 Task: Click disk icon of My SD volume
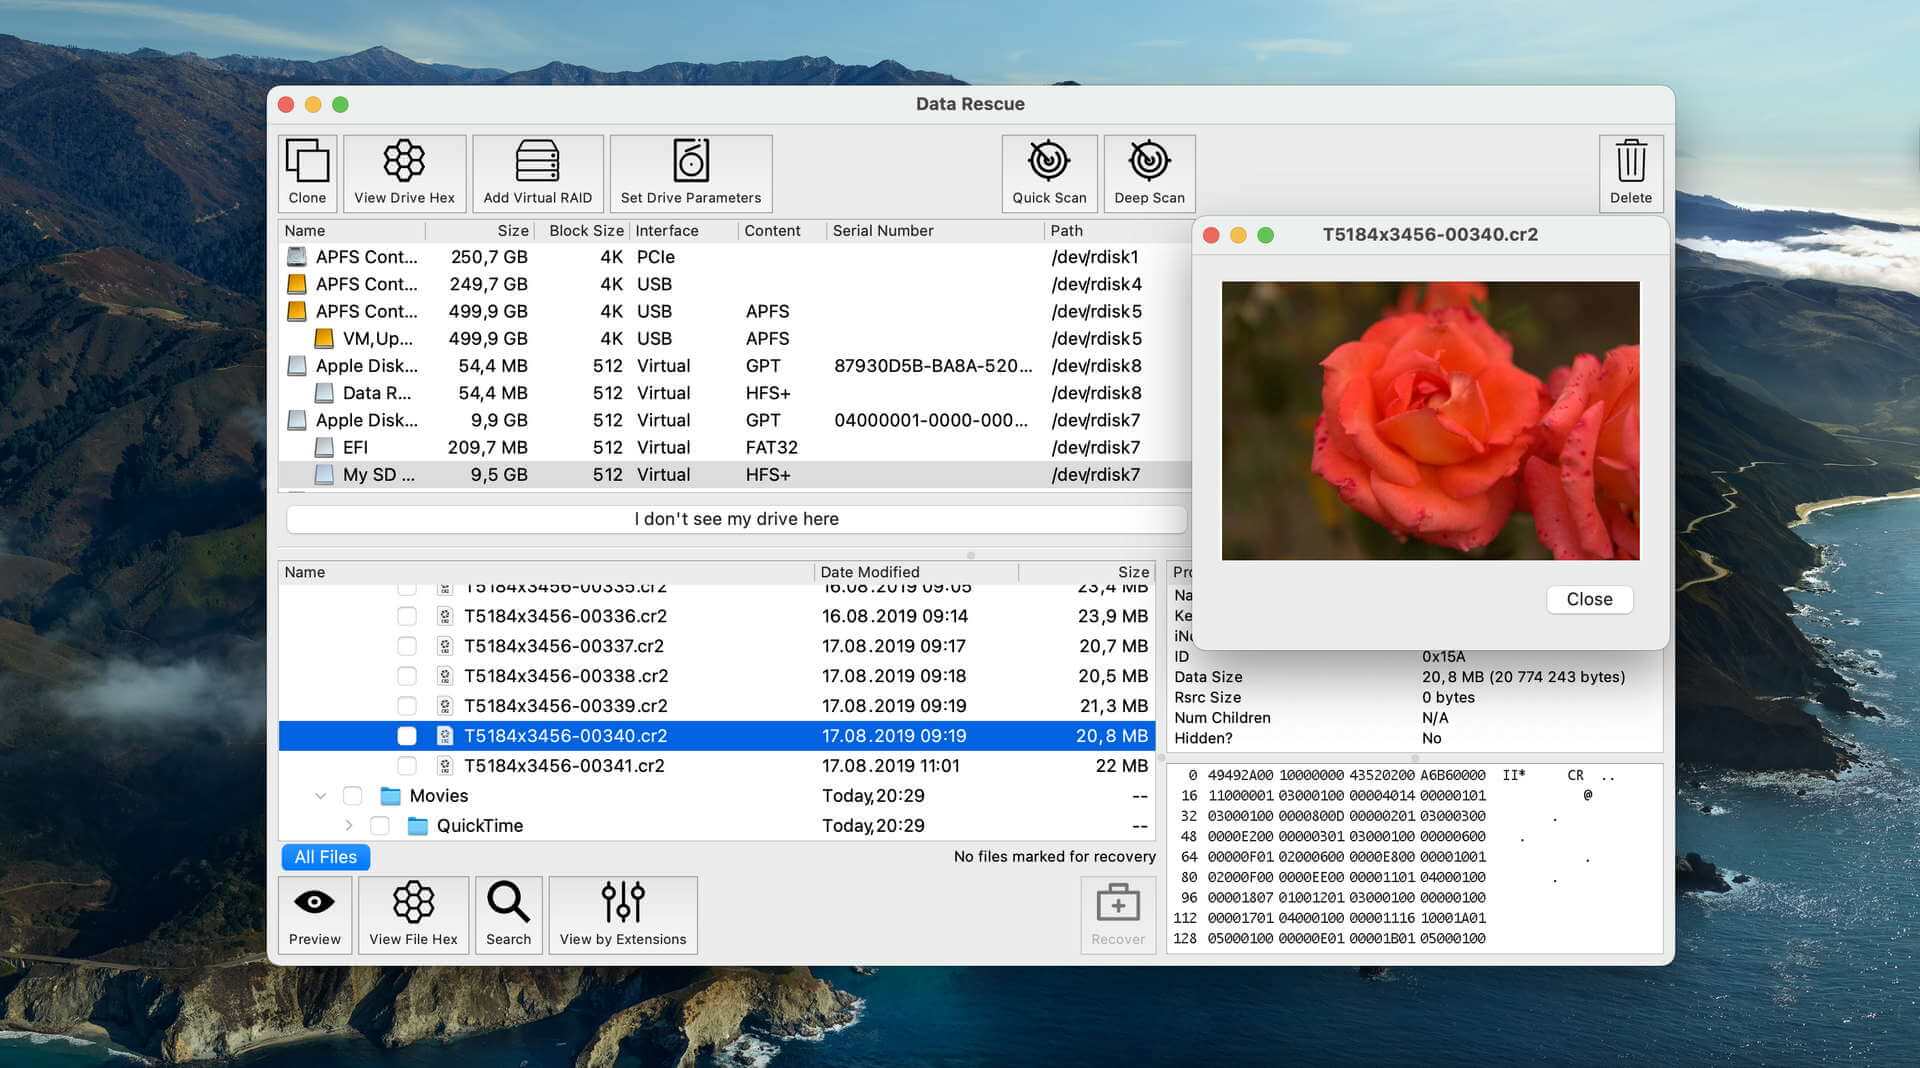pos(324,474)
